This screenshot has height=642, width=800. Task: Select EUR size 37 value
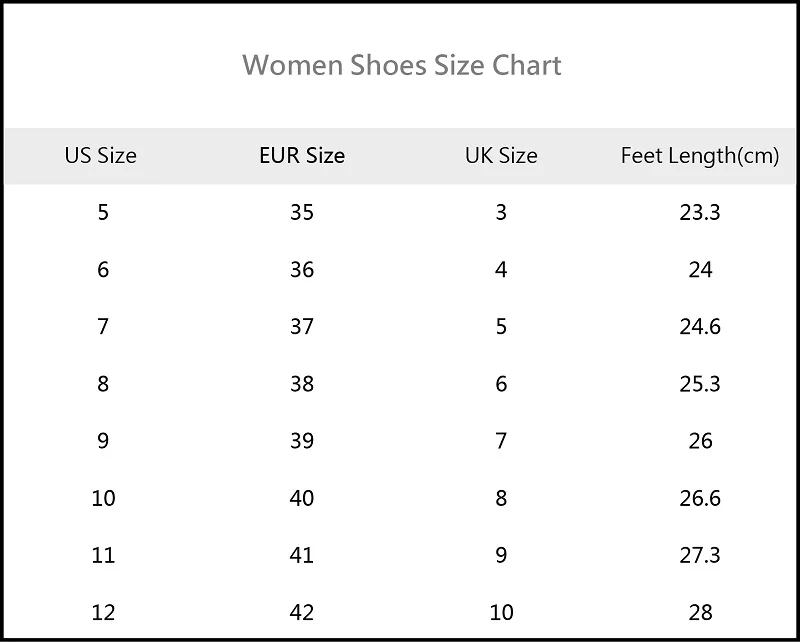click(x=302, y=327)
